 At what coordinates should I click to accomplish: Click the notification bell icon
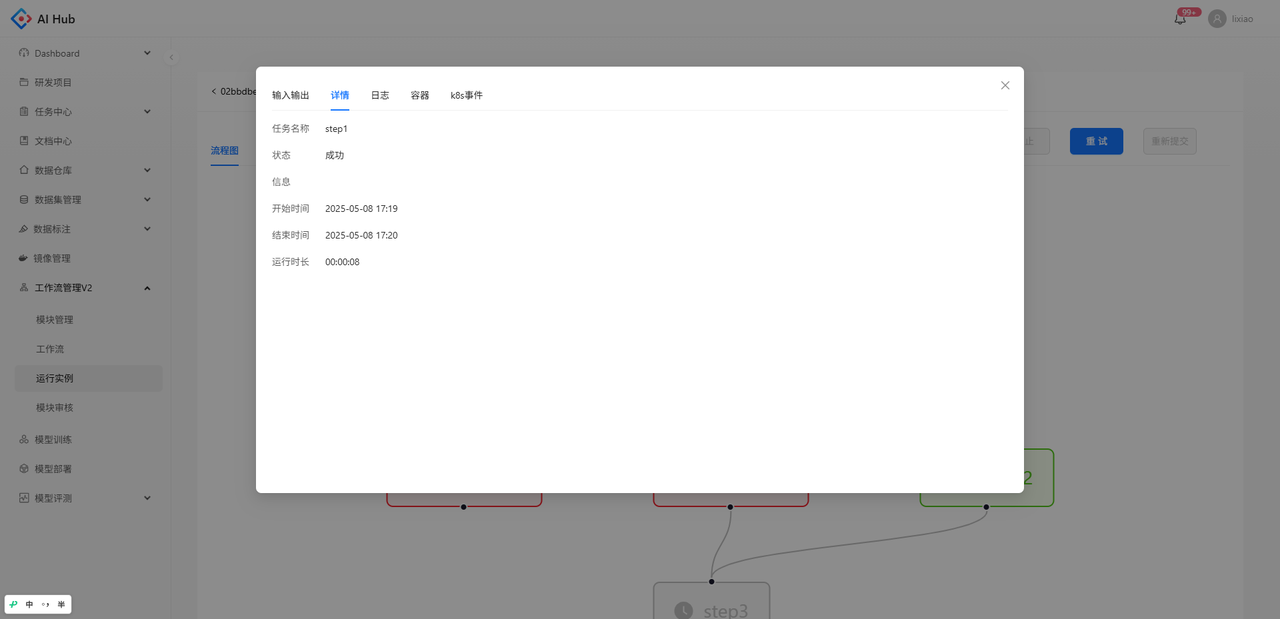1180,19
